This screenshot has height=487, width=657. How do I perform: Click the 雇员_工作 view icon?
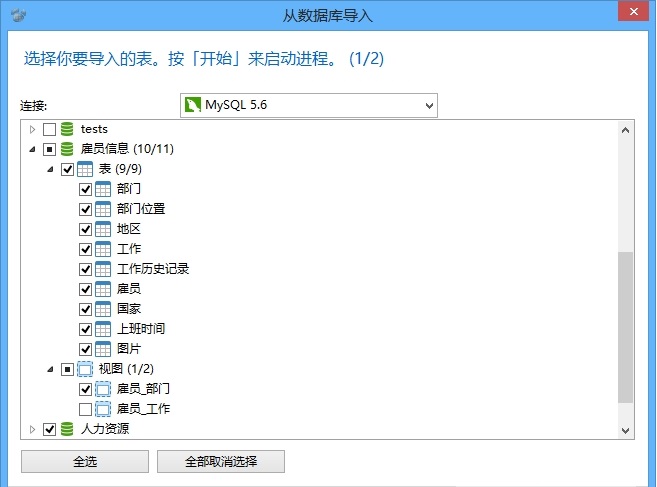[103, 409]
